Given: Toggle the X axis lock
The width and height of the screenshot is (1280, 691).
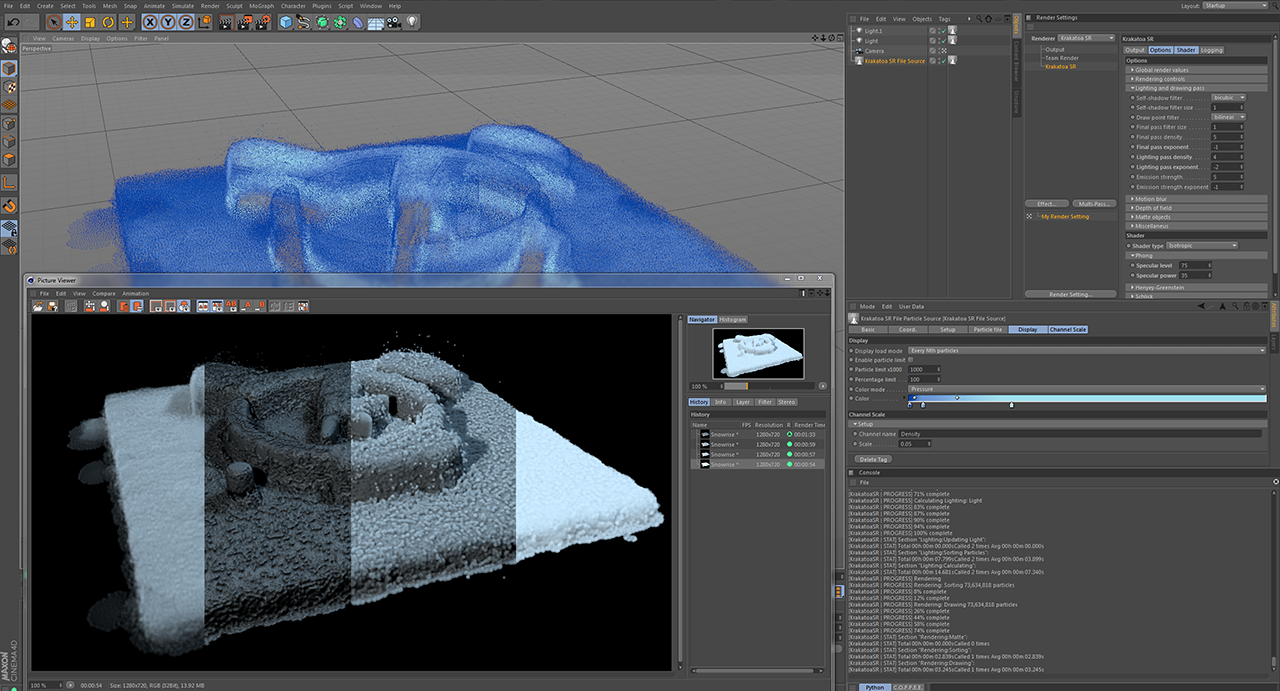Looking at the screenshot, I should (x=150, y=21).
